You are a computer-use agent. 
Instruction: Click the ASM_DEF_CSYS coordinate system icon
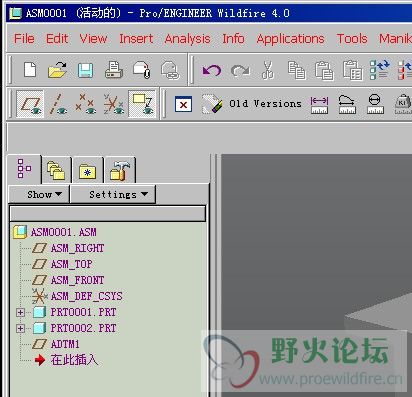(x=40, y=296)
